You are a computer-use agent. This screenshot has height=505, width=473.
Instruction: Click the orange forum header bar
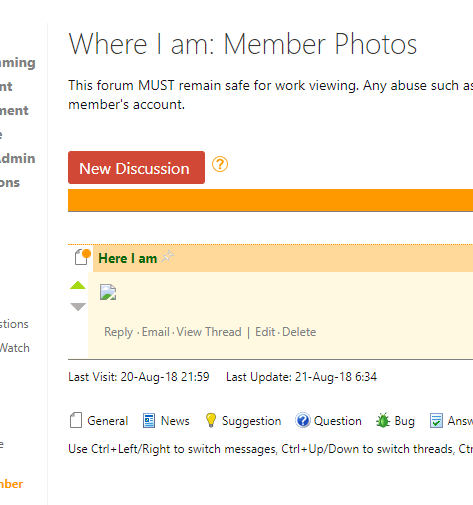pos(270,200)
